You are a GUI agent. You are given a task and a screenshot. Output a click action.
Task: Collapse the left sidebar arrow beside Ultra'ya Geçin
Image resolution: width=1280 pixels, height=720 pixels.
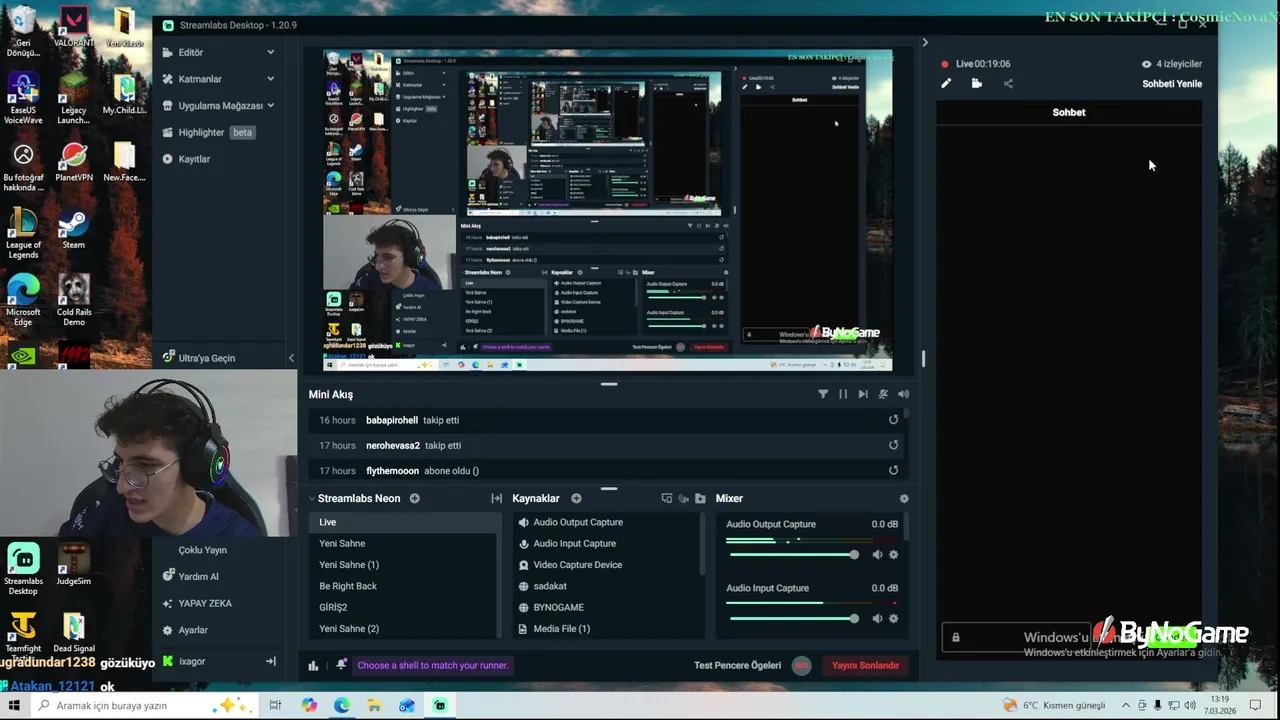[x=291, y=358]
